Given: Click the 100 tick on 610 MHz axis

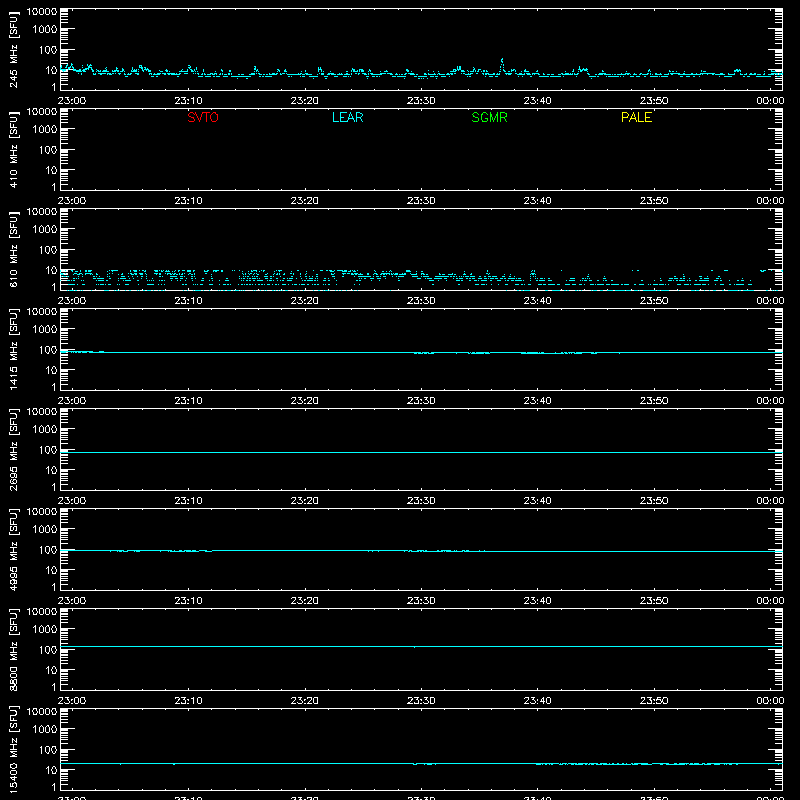Looking at the screenshot, I should click(x=48, y=250).
